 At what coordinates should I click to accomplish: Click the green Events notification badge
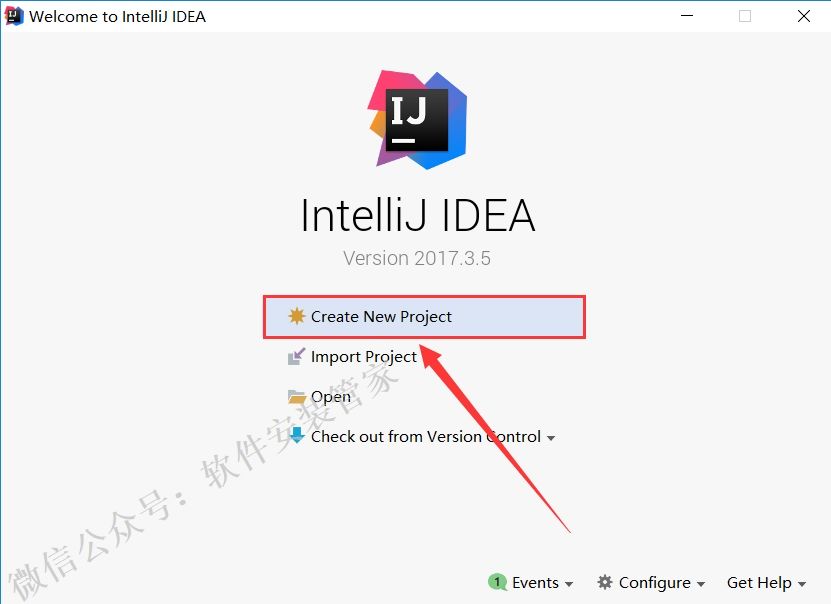pyautogui.click(x=497, y=582)
